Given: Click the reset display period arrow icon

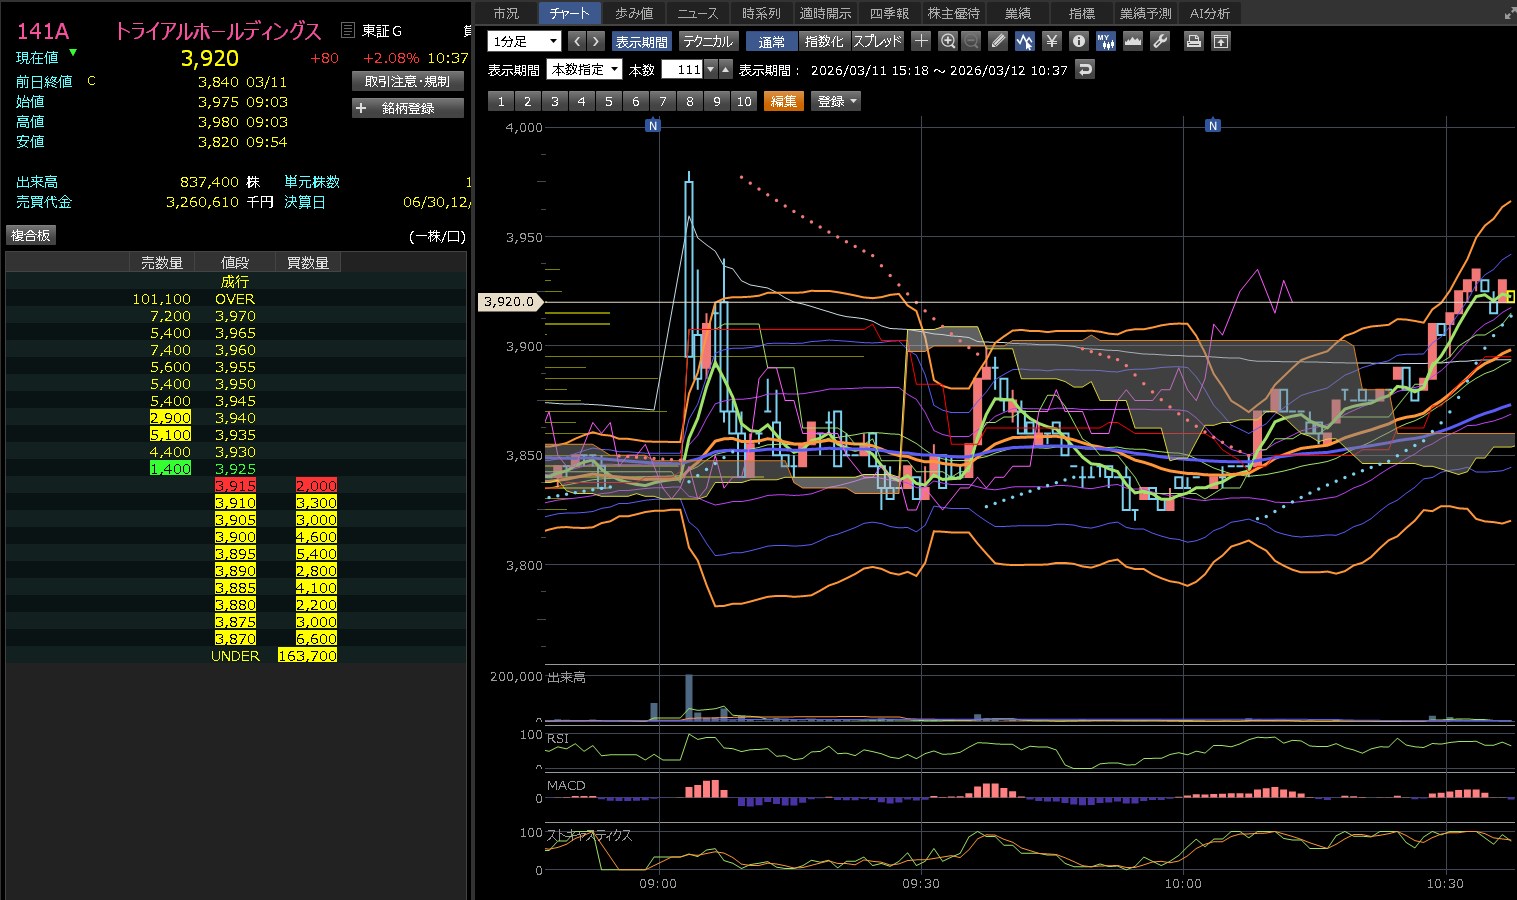Looking at the screenshot, I should (1085, 69).
